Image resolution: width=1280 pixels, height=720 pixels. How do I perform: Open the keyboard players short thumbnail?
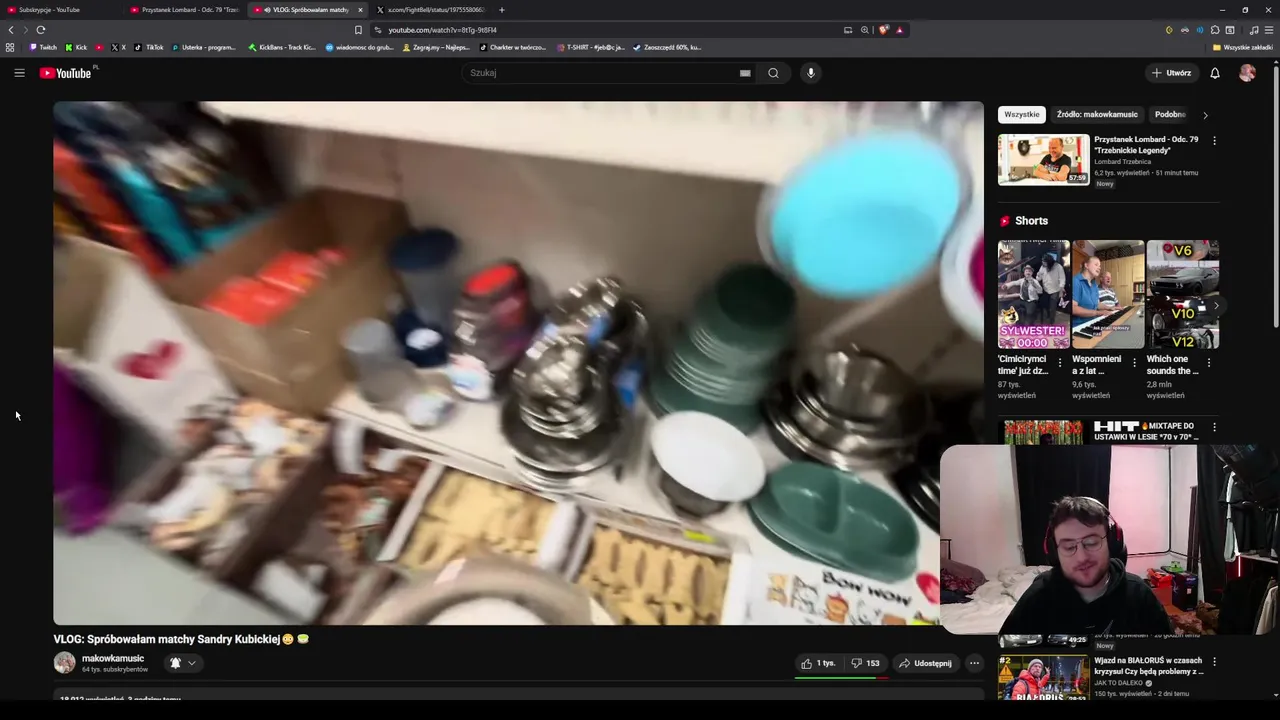pyautogui.click(x=1107, y=294)
